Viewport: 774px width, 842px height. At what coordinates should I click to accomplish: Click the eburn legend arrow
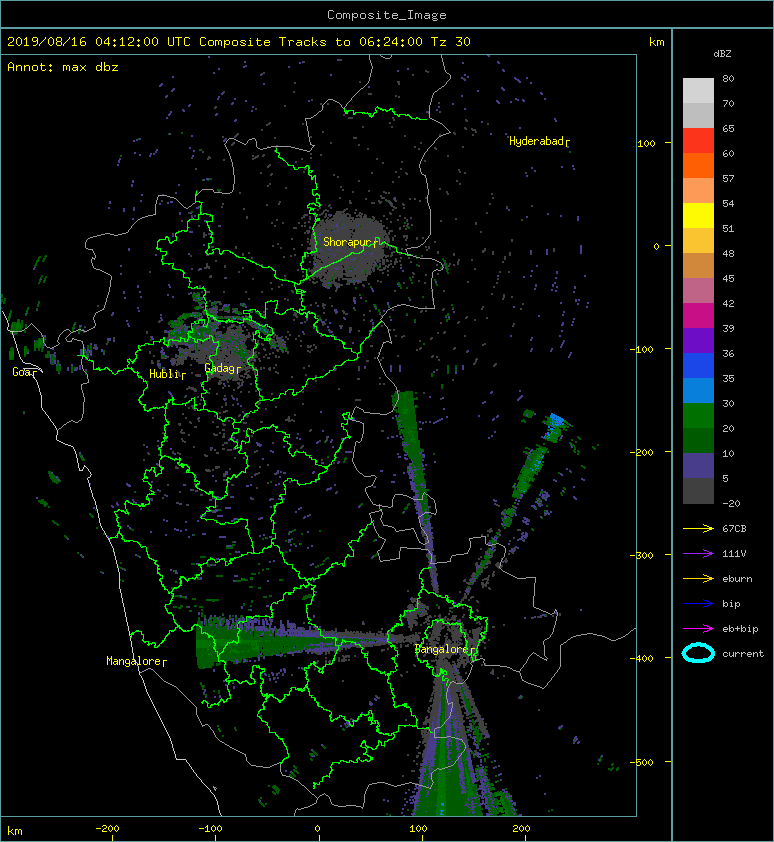pos(698,578)
